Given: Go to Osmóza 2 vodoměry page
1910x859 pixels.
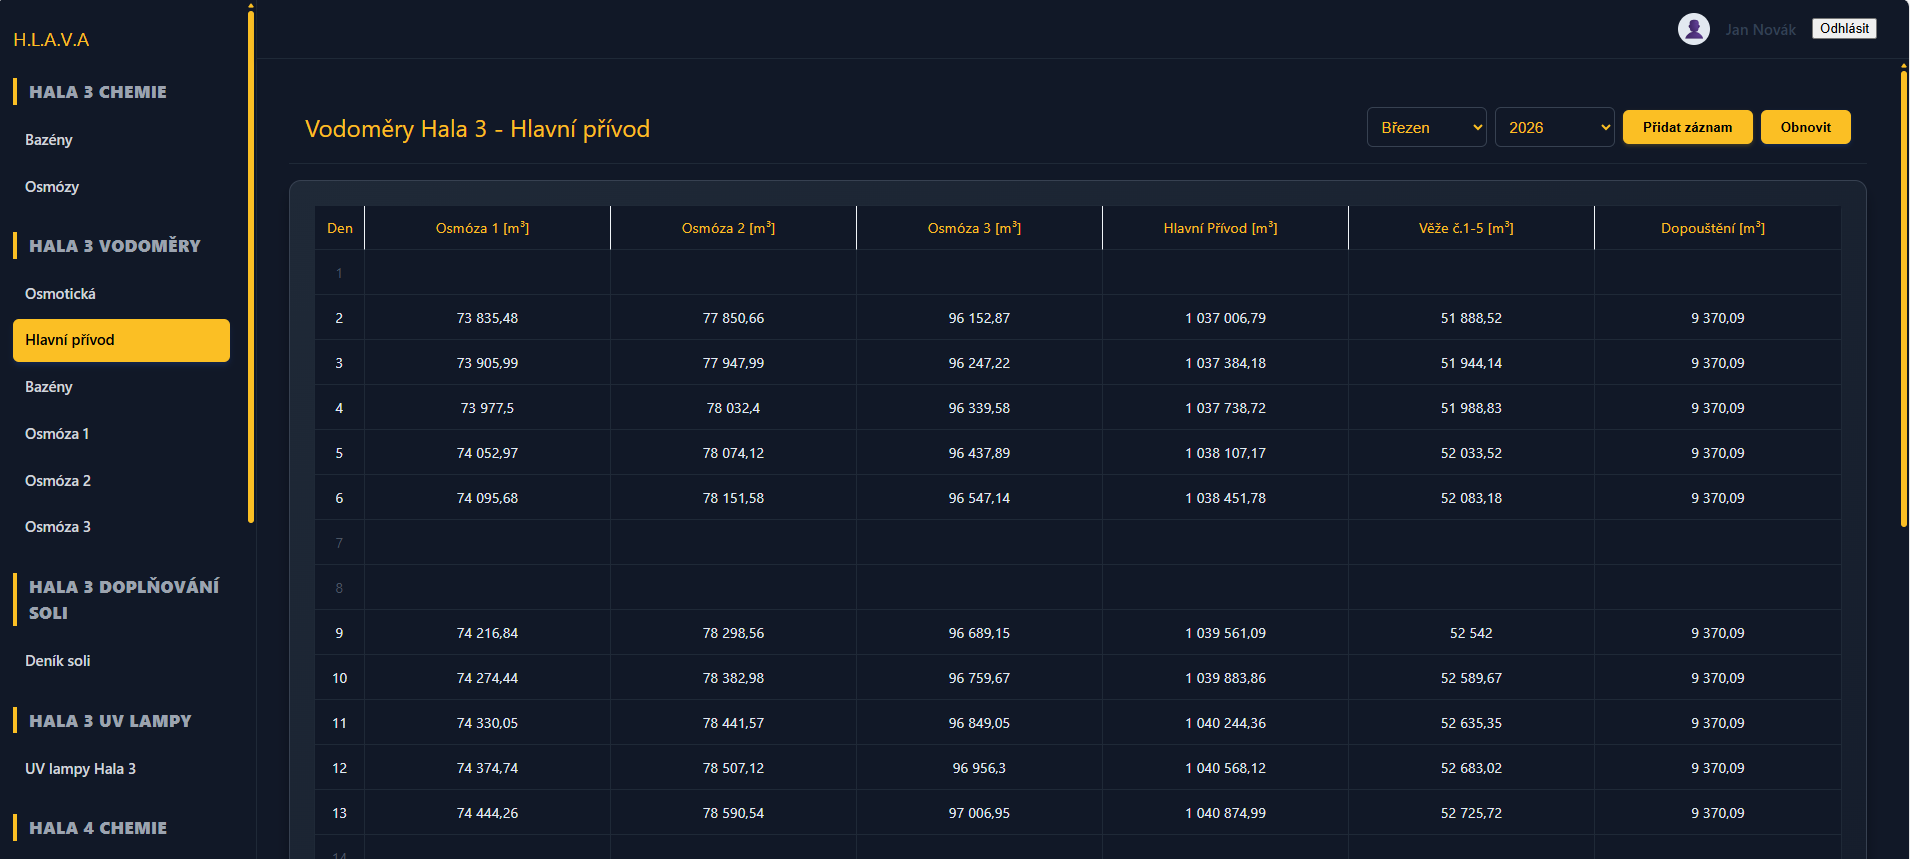Looking at the screenshot, I should pyautogui.click(x=58, y=481).
